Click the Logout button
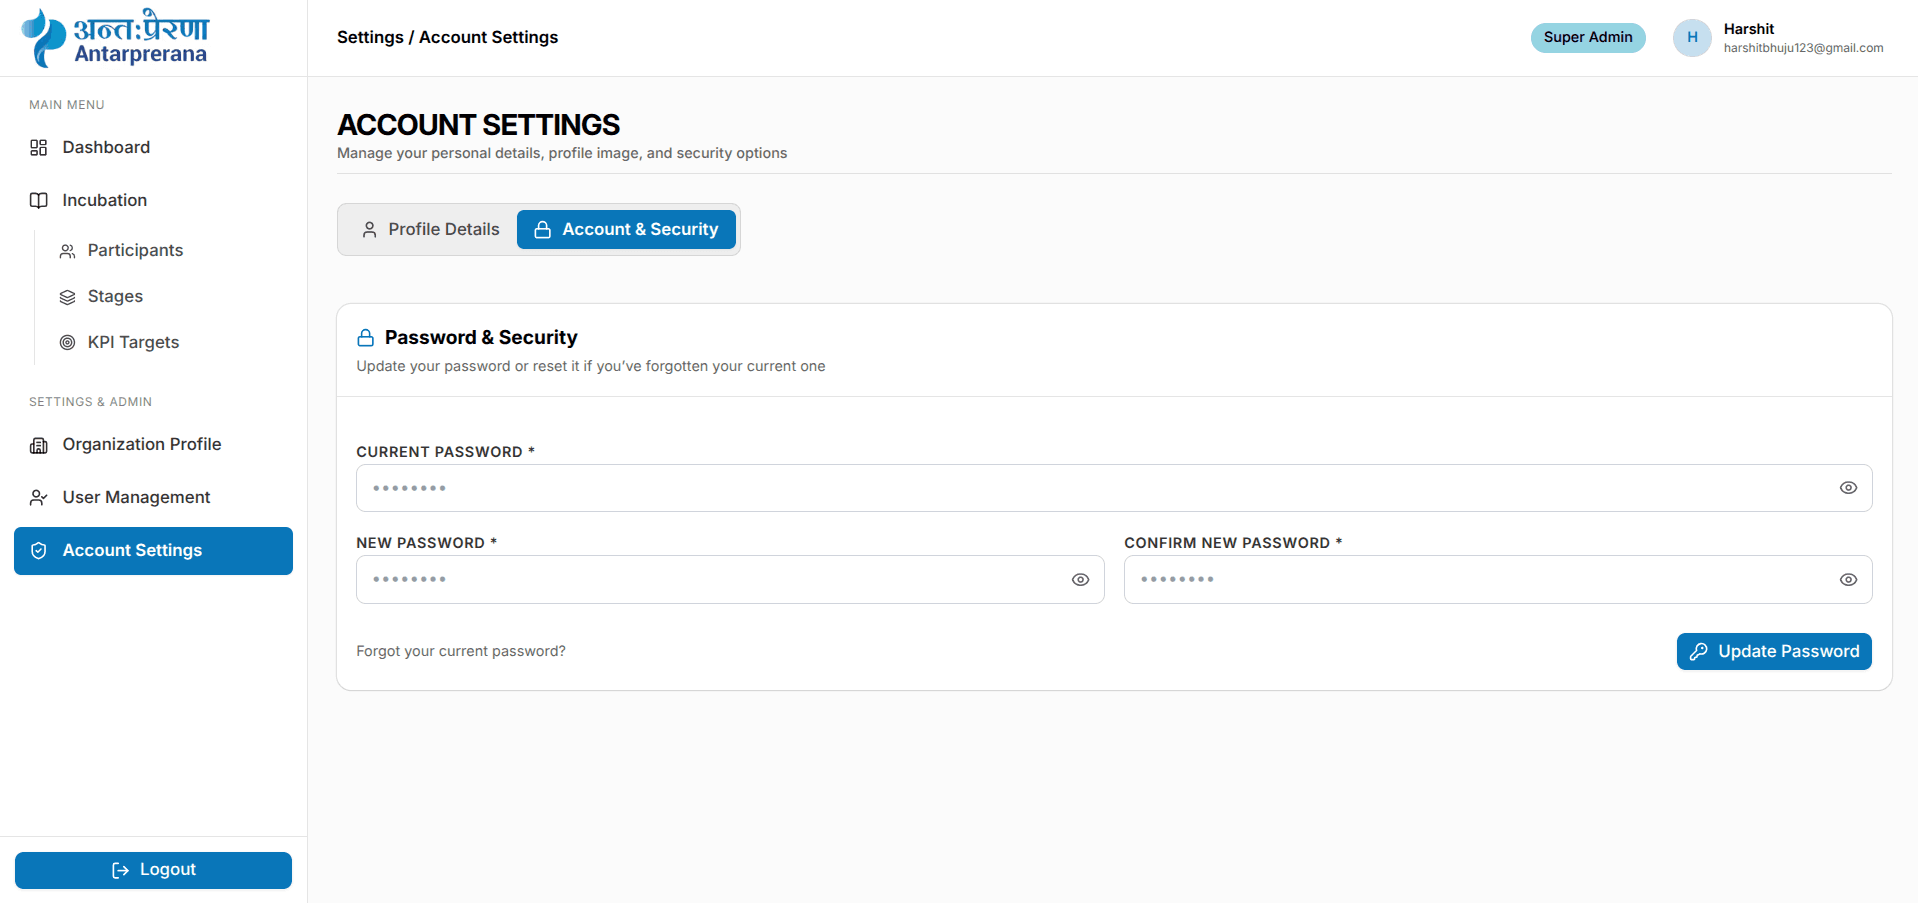Image resolution: width=1918 pixels, height=903 pixels. 153,871
